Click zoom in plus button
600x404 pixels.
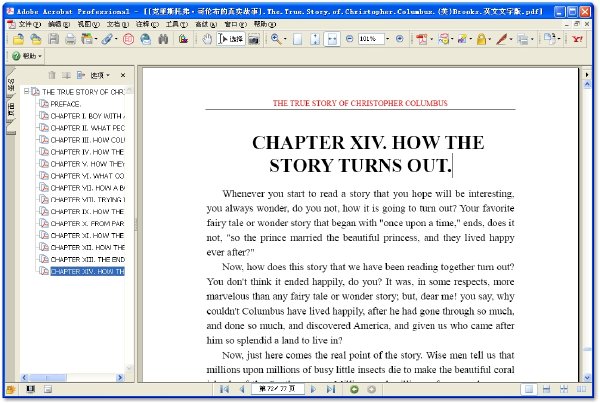[399, 39]
